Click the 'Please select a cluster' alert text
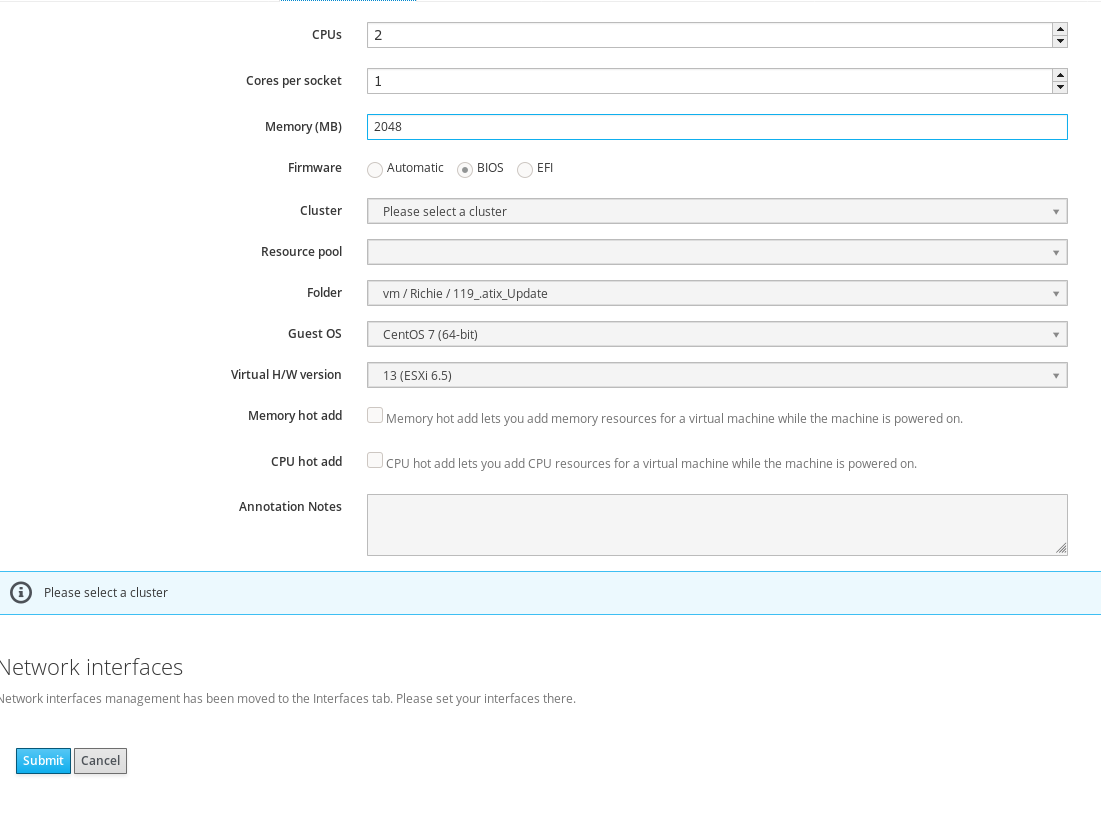Image resolution: width=1101 pixels, height=817 pixels. point(106,592)
